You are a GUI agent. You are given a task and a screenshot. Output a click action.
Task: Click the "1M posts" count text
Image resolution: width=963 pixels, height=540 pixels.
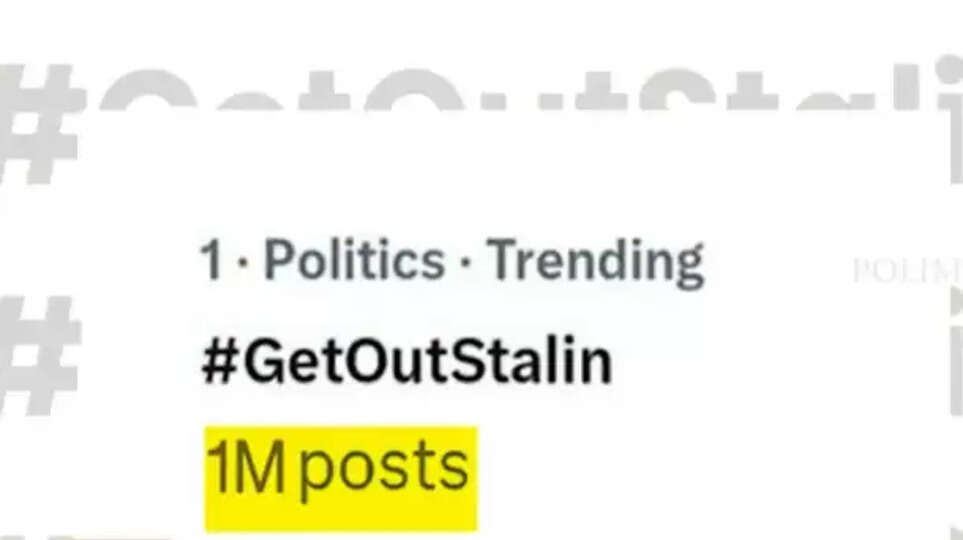pos(338,468)
